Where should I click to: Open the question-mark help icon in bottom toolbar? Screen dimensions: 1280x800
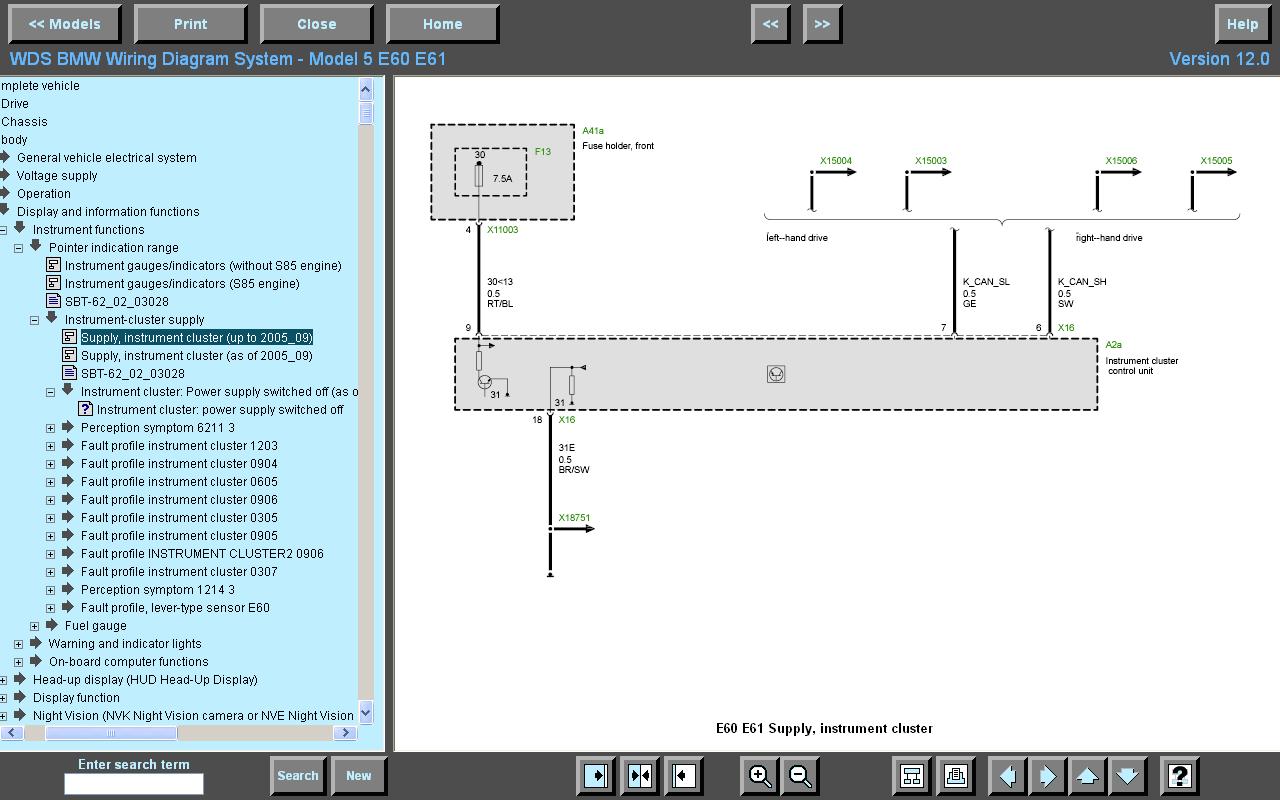point(1180,775)
